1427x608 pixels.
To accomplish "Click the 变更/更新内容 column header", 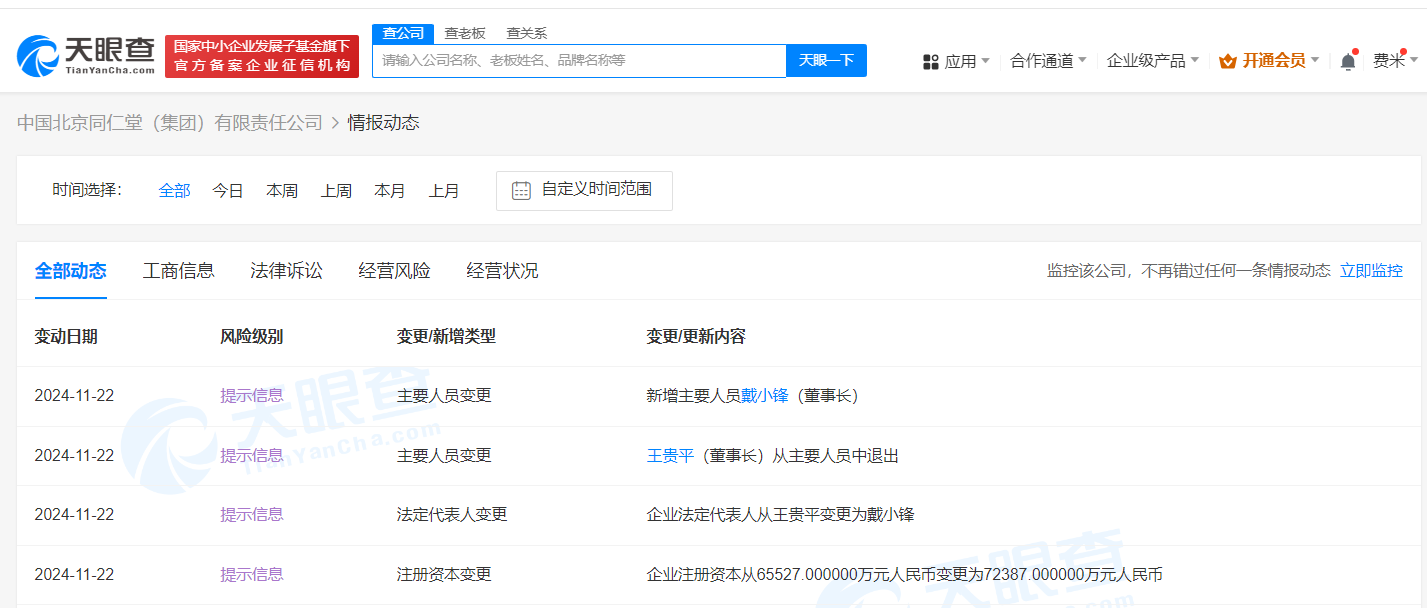I will [696, 337].
